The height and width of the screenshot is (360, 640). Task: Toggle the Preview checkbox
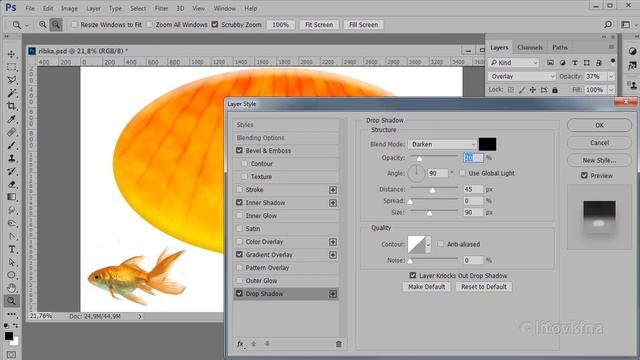(584, 176)
